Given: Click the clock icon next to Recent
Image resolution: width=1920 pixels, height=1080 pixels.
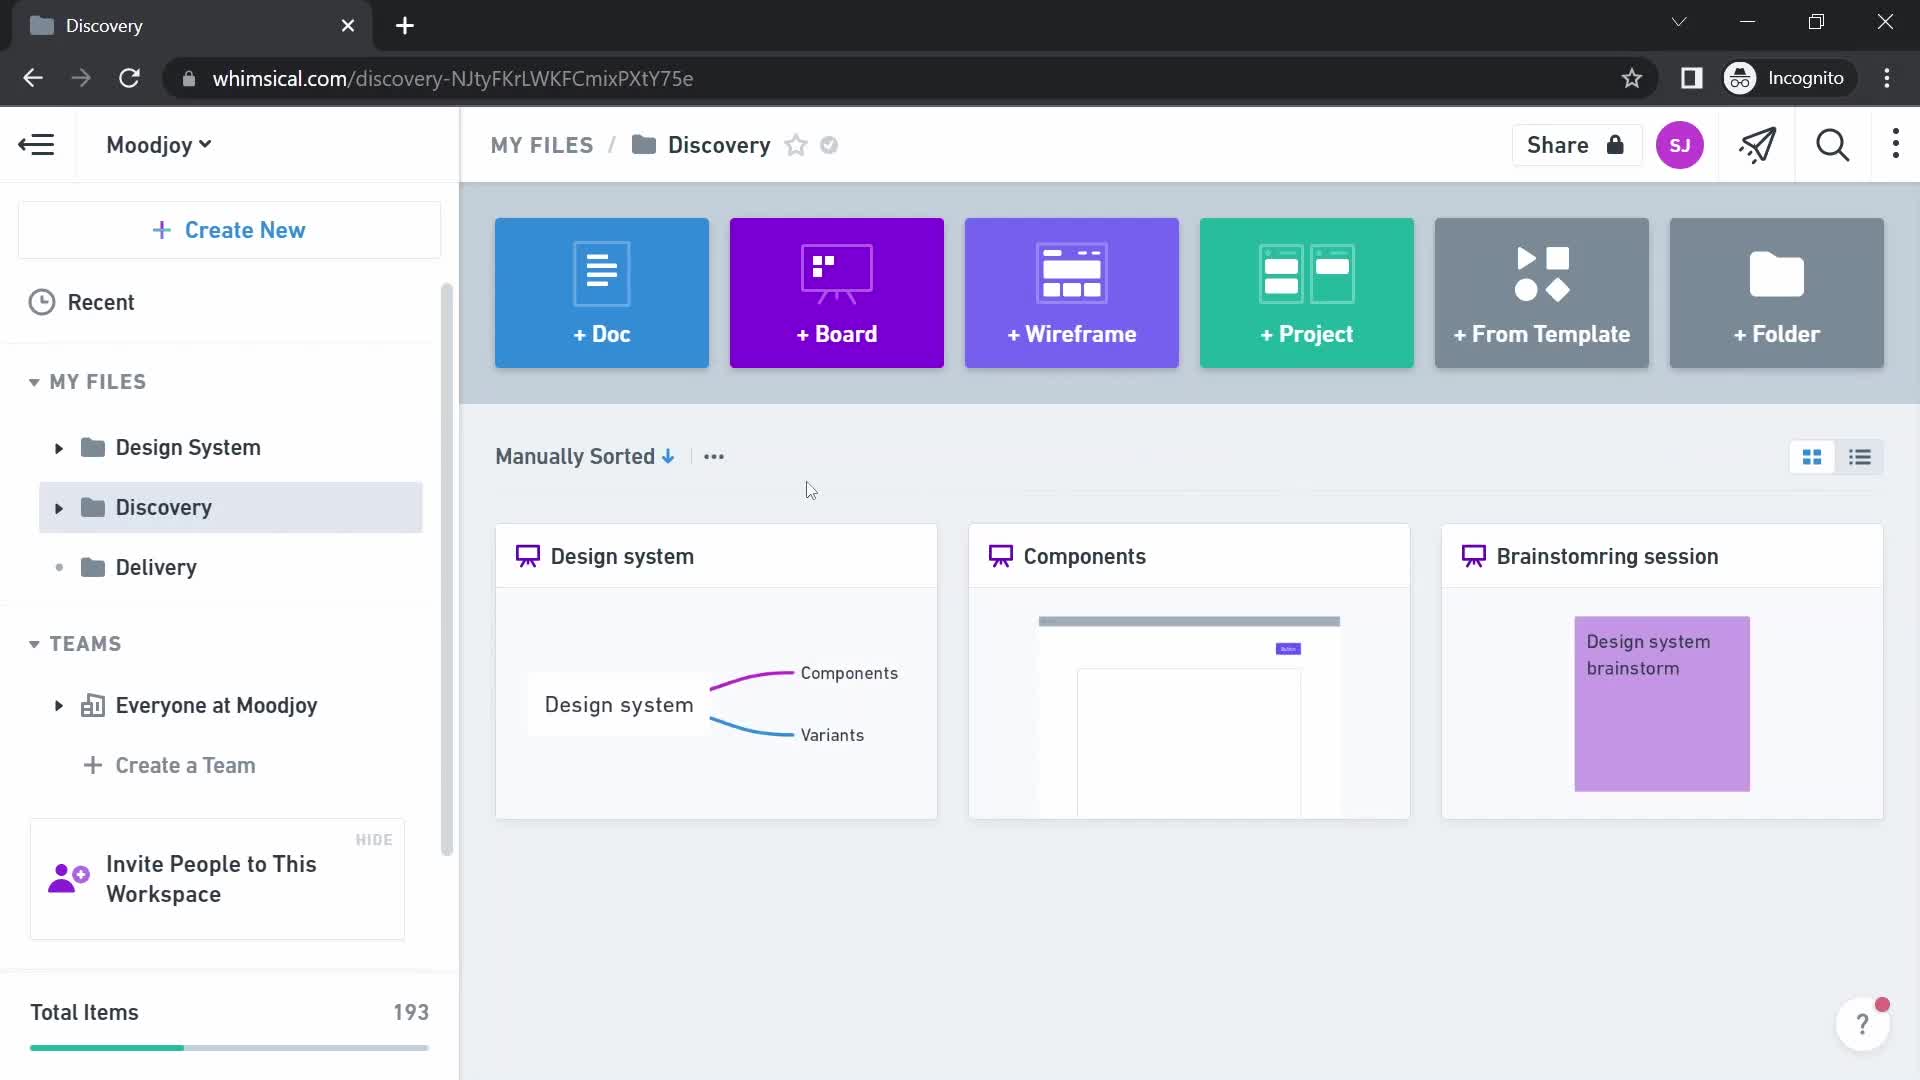Looking at the screenshot, I should [x=42, y=302].
